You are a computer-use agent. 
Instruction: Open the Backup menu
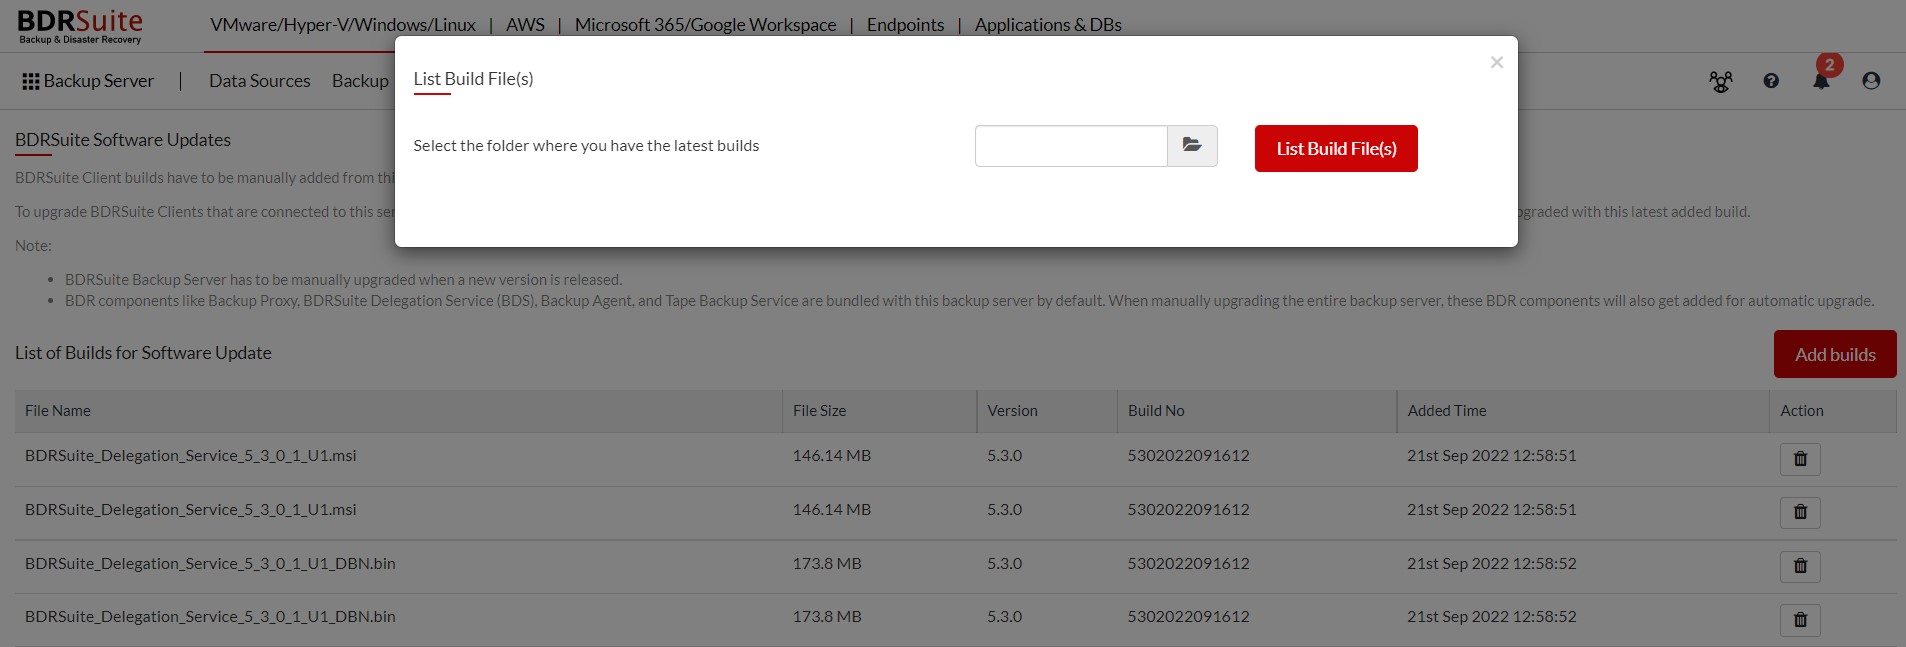pos(360,81)
